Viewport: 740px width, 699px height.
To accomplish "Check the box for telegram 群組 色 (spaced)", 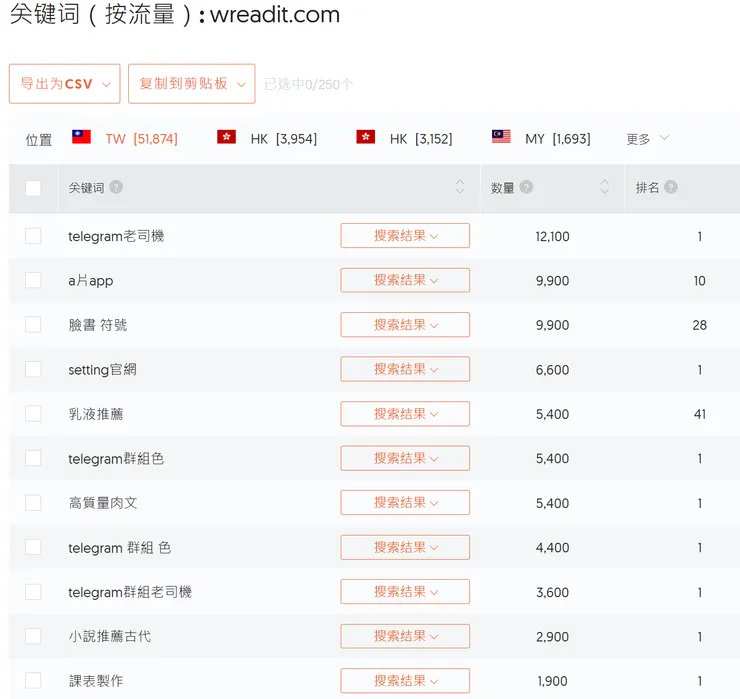I will click(33, 547).
